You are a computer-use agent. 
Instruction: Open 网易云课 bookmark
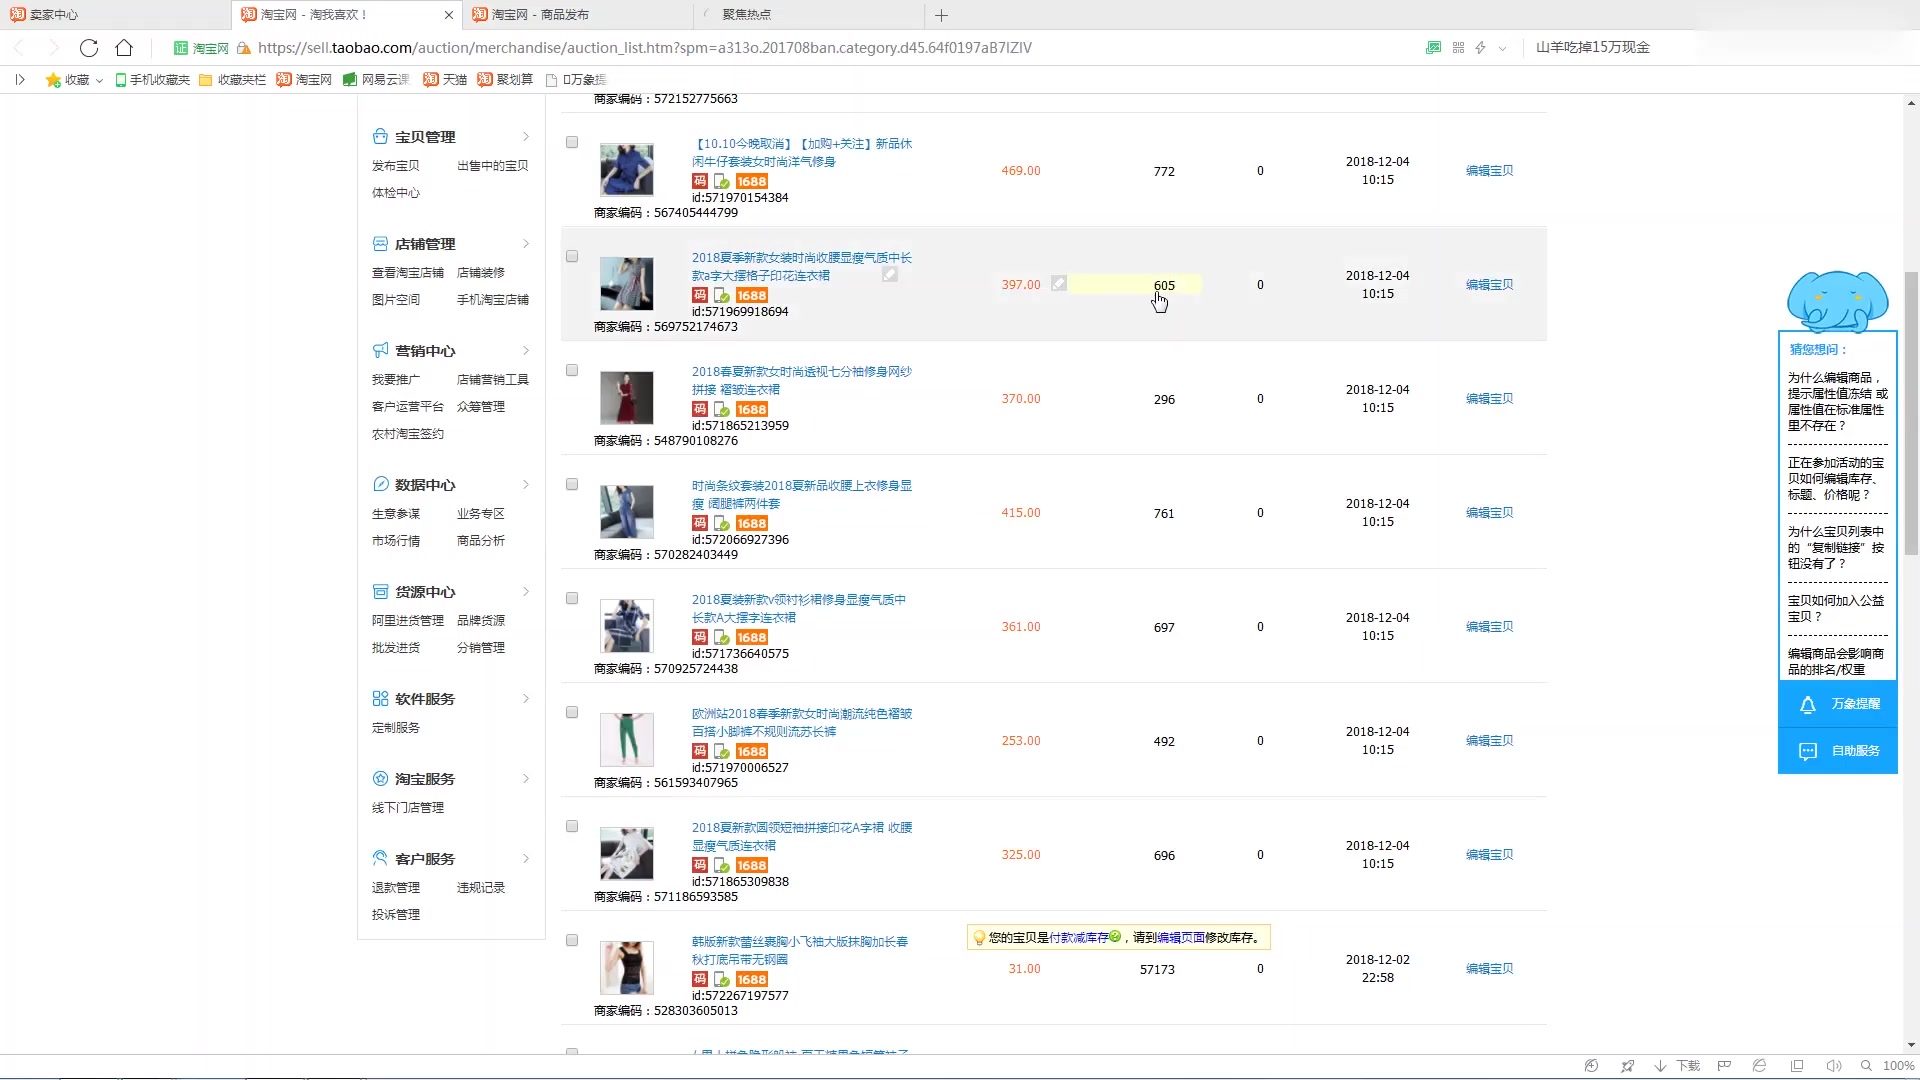point(376,80)
